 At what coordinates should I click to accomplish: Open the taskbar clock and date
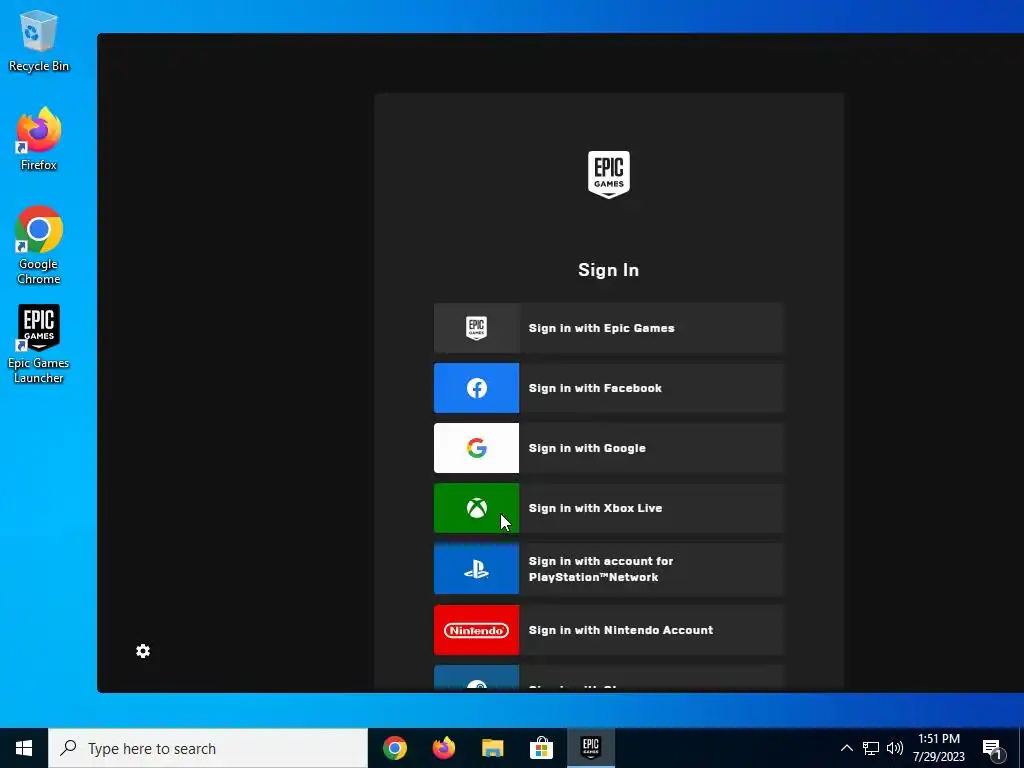point(938,748)
